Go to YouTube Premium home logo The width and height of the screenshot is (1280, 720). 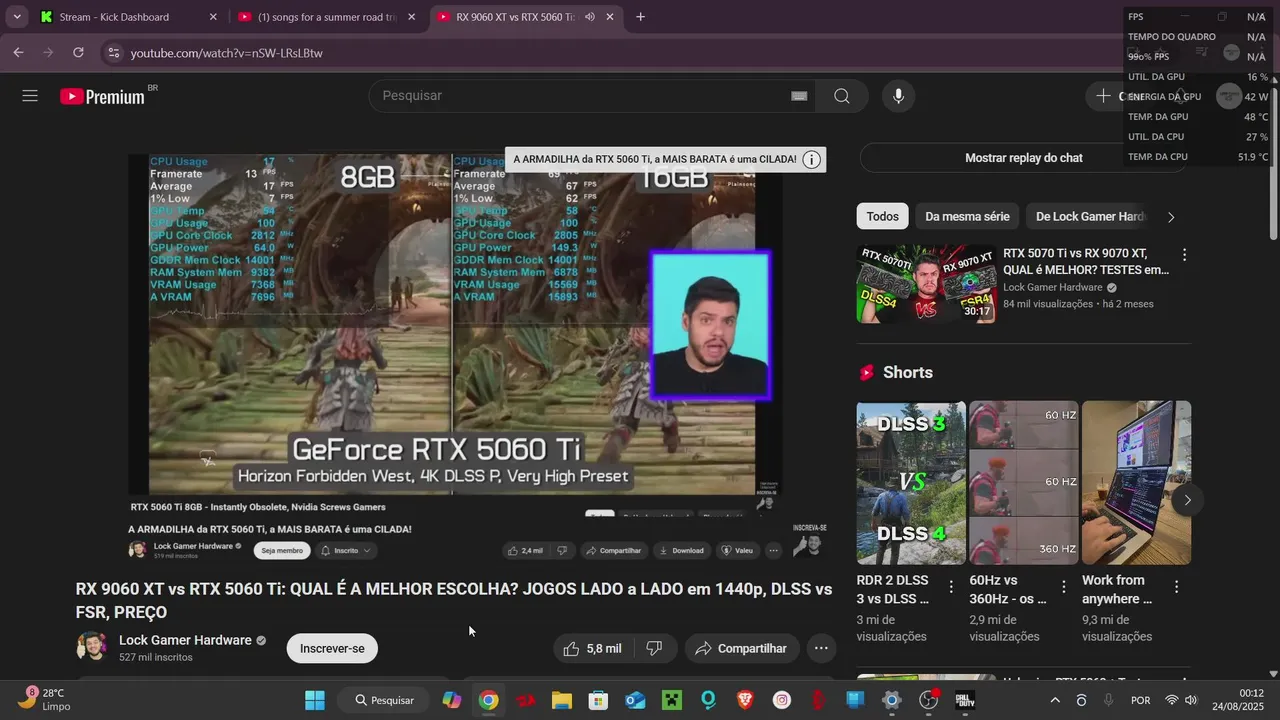102,96
